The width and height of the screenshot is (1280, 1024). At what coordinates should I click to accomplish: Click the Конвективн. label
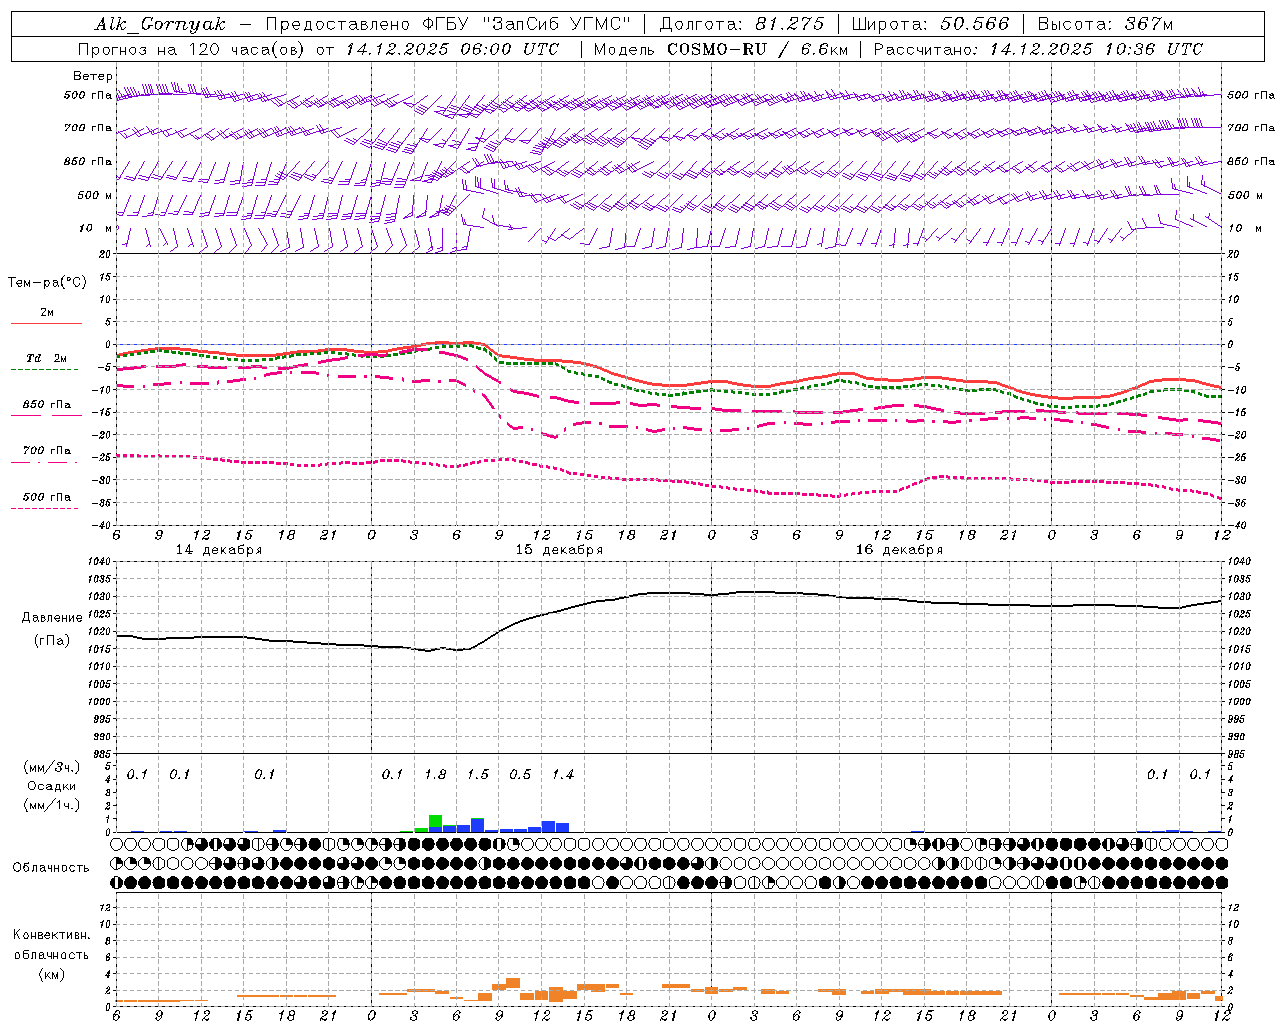click(x=51, y=935)
